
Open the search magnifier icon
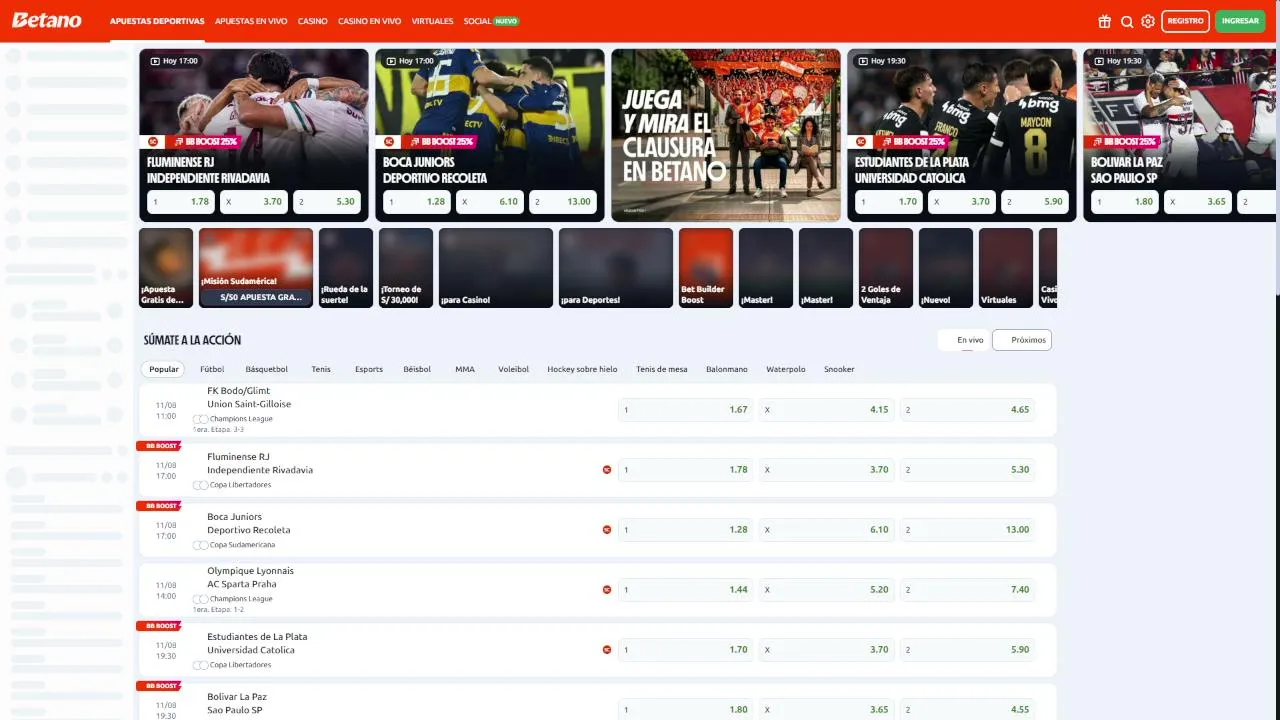click(1127, 21)
